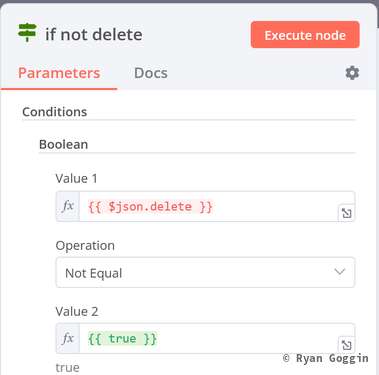Image resolution: width=379 pixels, height=375 pixels.
Task: Open node settings with the gear icon
Action: (352, 73)
